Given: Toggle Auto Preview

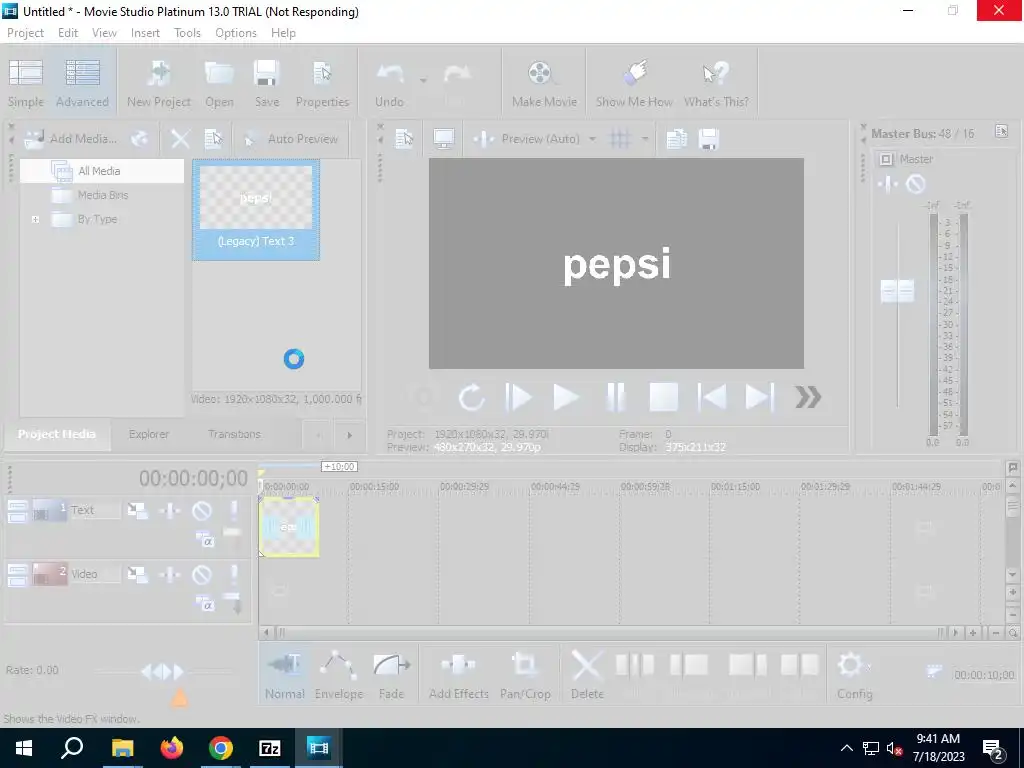Looking at the screenshot, I should (291, 138).
